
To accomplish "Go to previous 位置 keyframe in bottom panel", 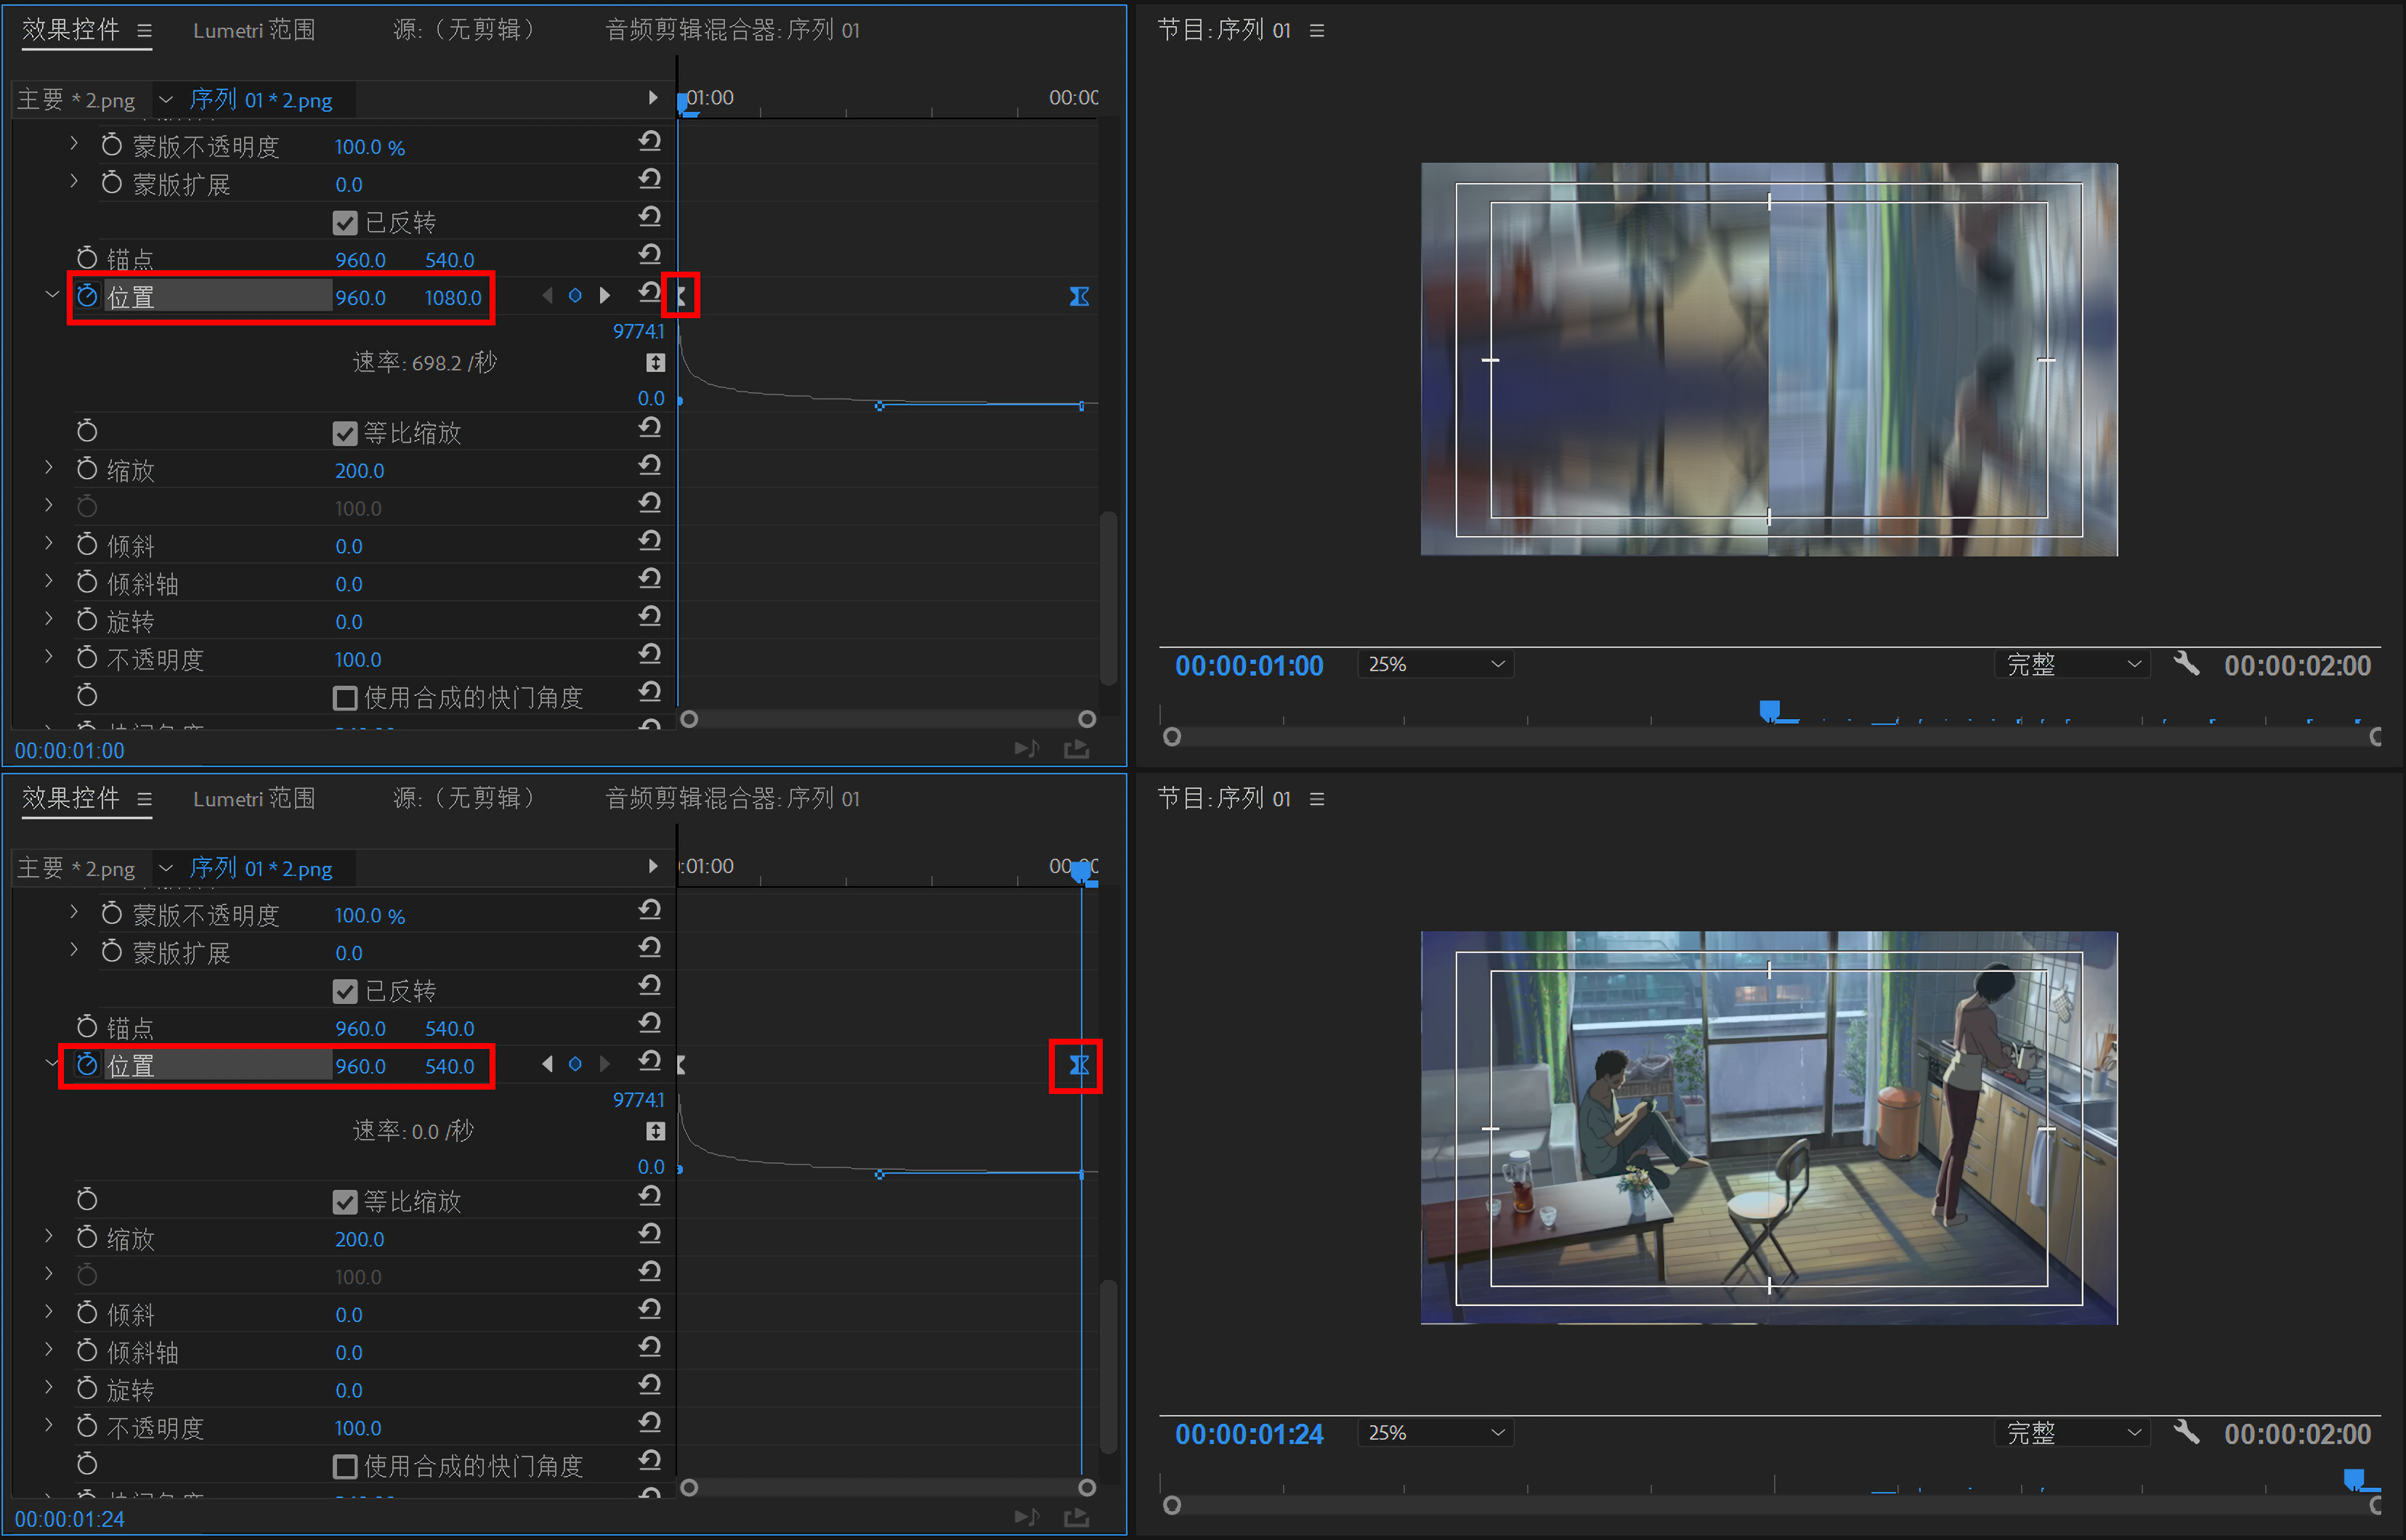I will [x=547, y=1064].
